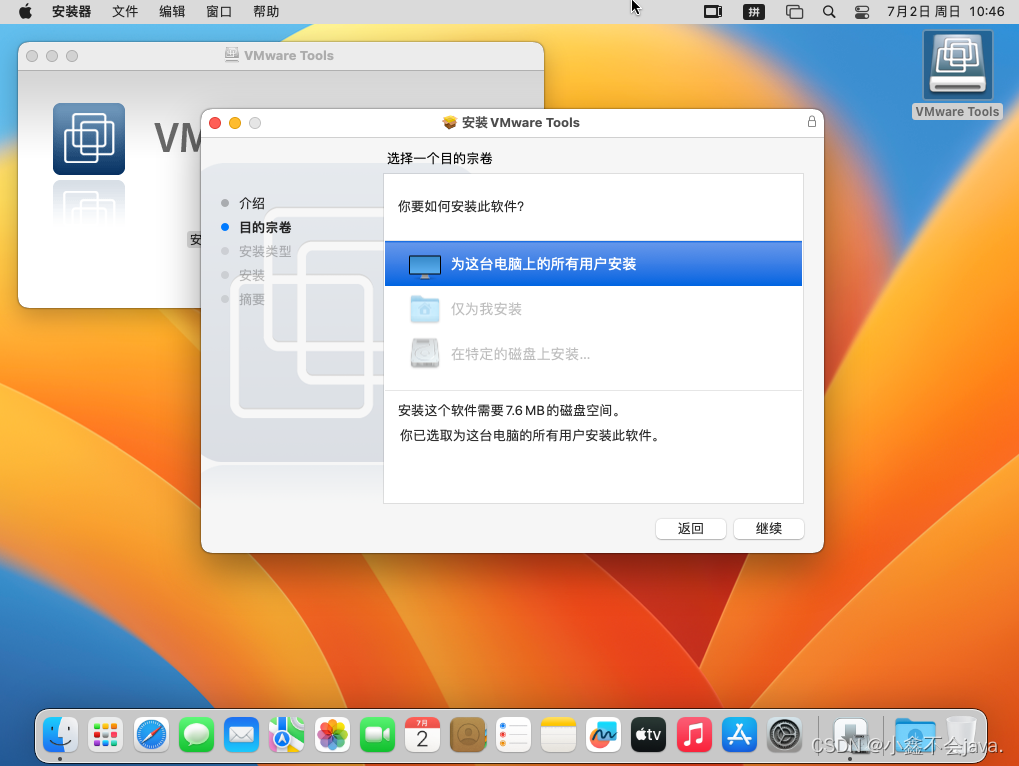Click the Apple menu icon
1019x766 pixels.
25,12
